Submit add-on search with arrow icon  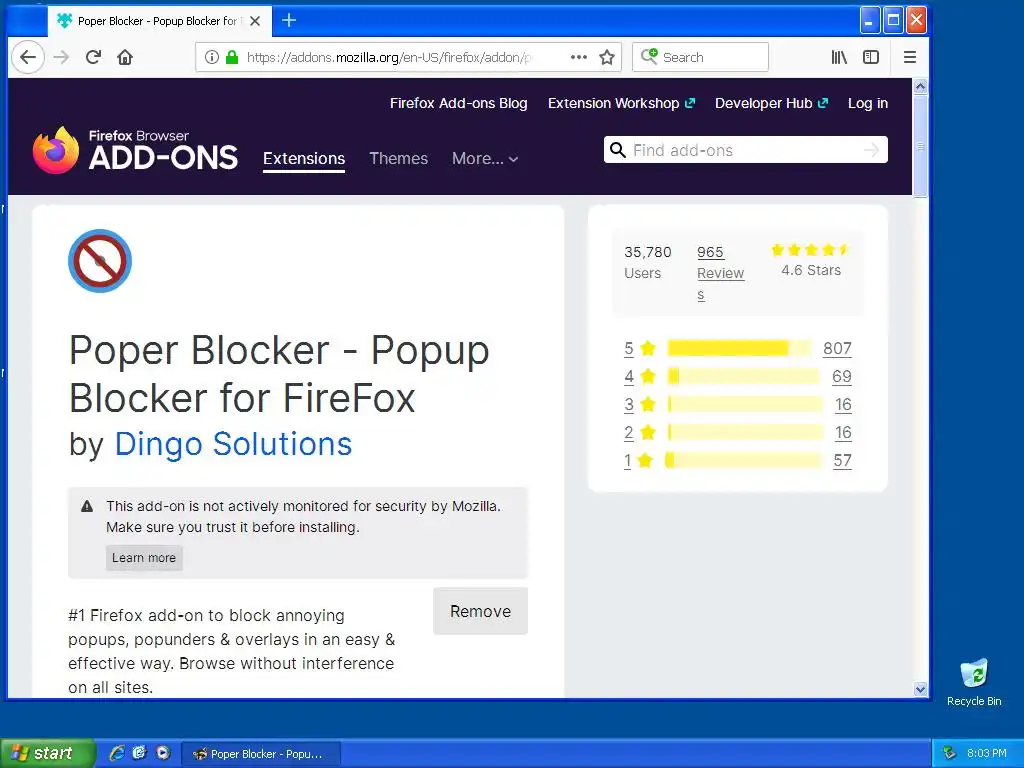click(871, 150)
